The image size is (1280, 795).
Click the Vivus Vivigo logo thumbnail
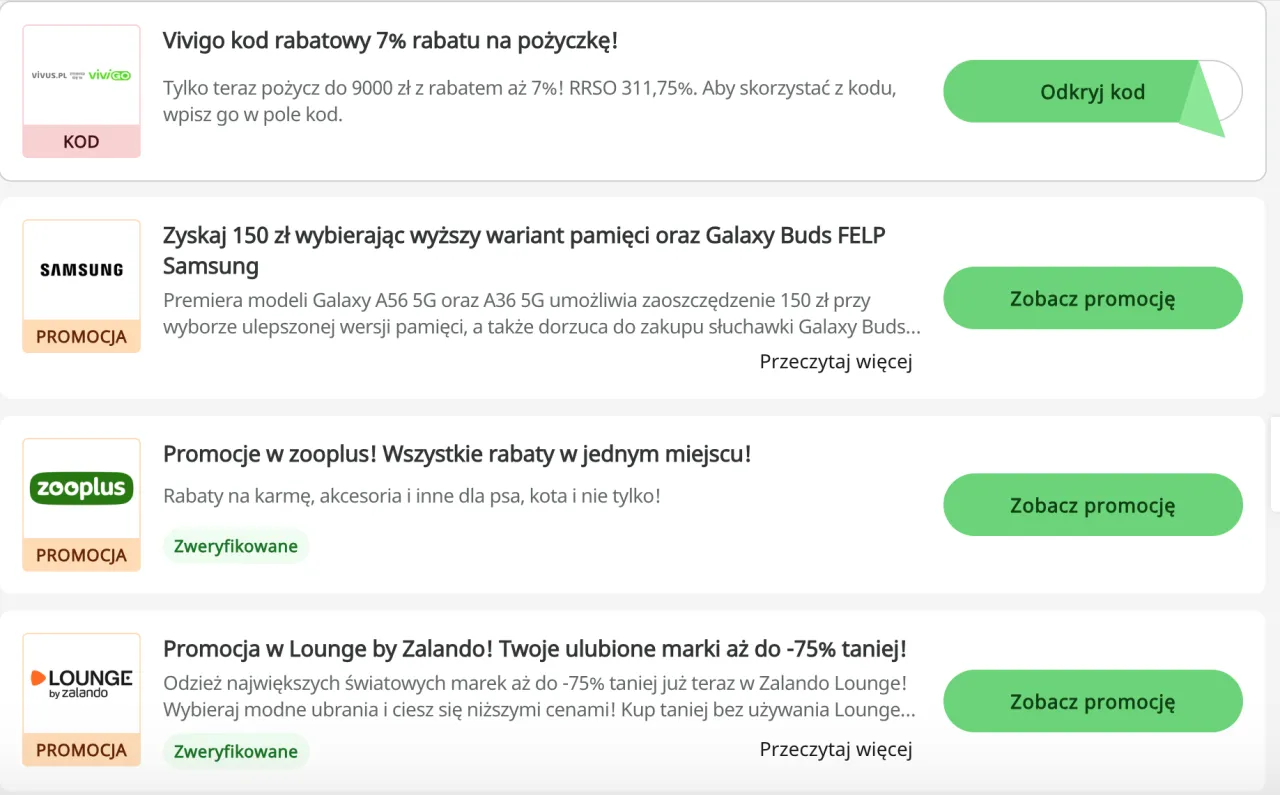pos(81,75)
